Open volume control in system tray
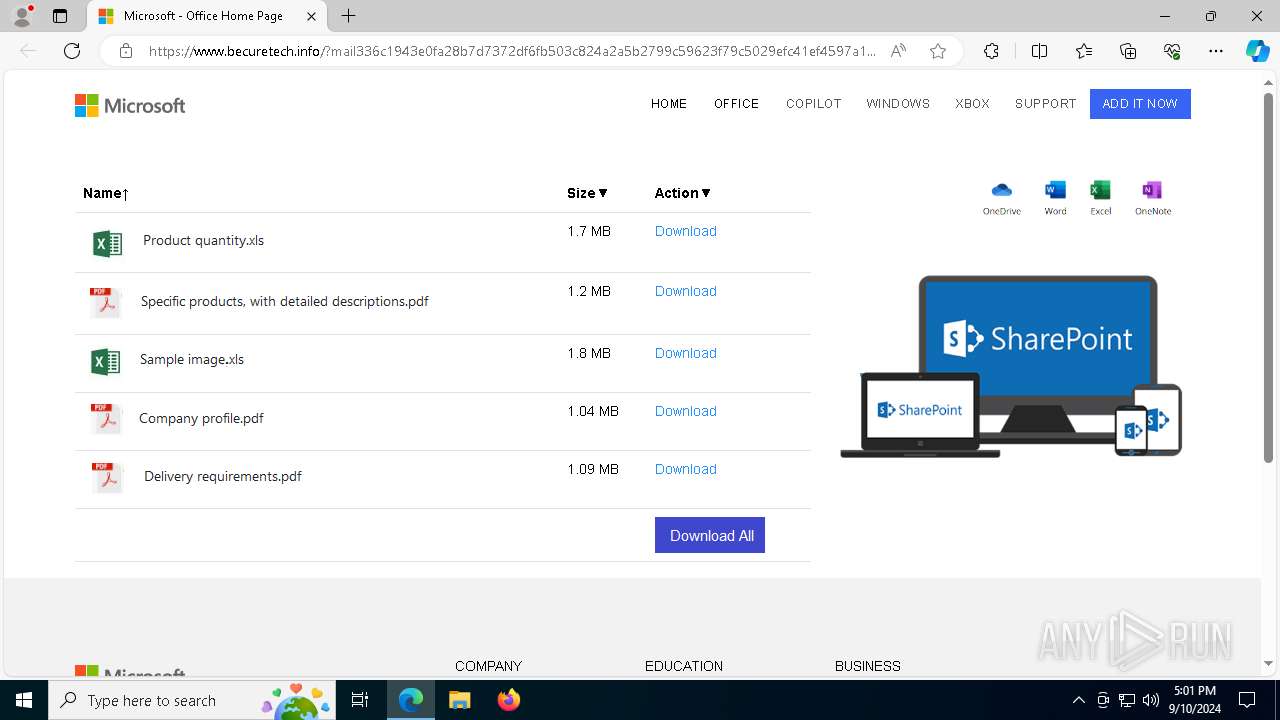The image size is (1280, 720). click(x=1151, y=700)
